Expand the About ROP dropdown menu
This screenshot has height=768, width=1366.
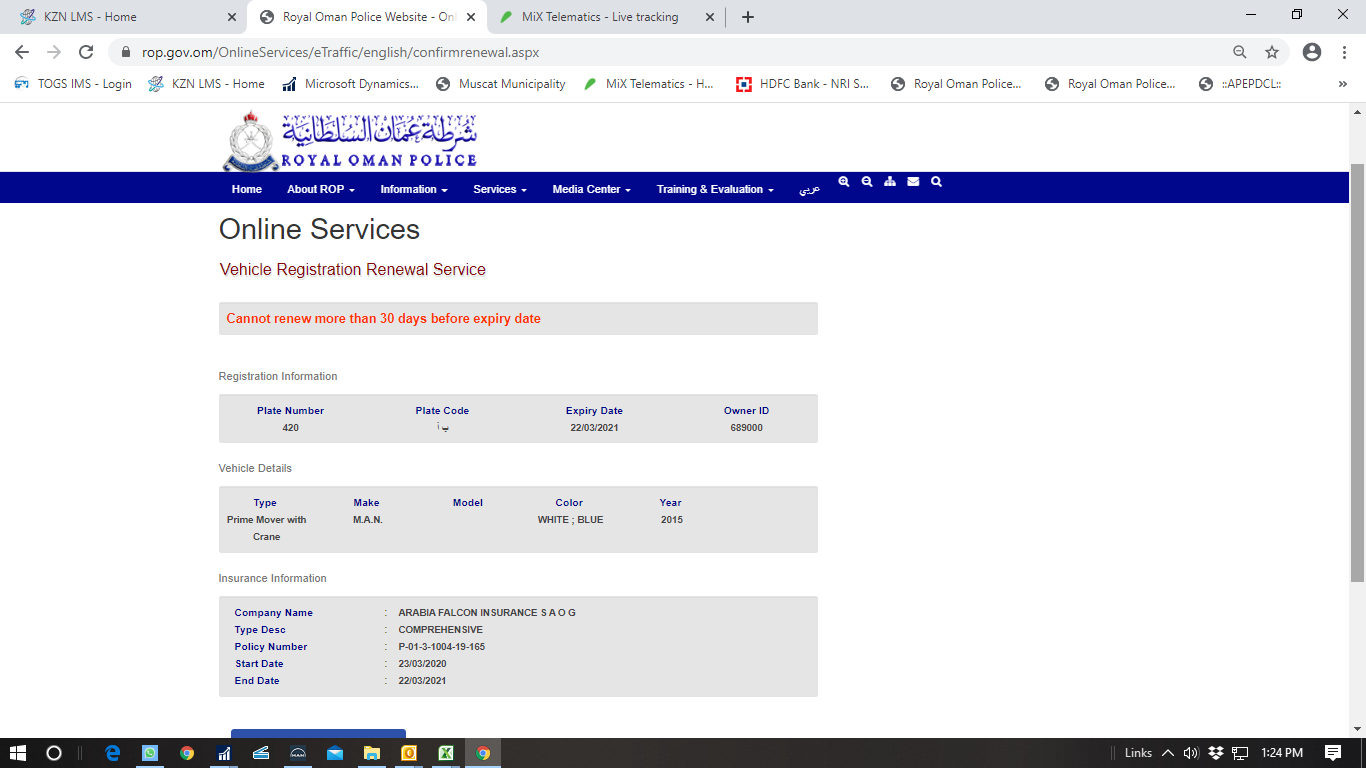tap(320, 189)
